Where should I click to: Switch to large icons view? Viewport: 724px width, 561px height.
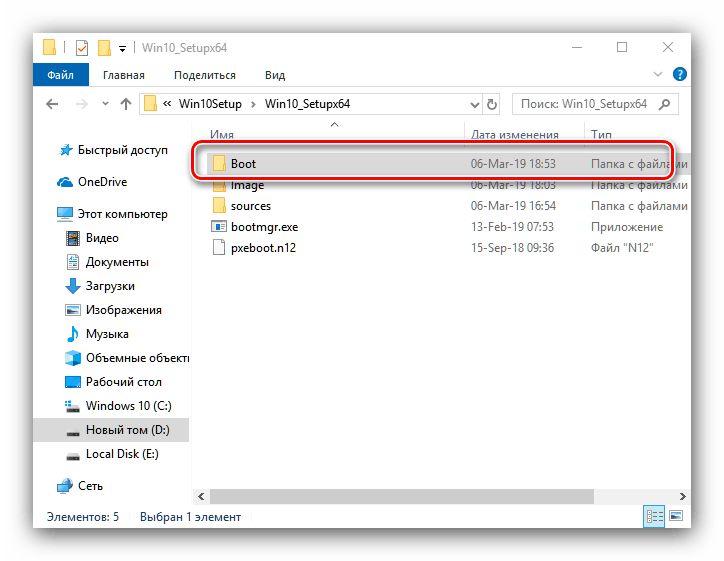point(676,515)
